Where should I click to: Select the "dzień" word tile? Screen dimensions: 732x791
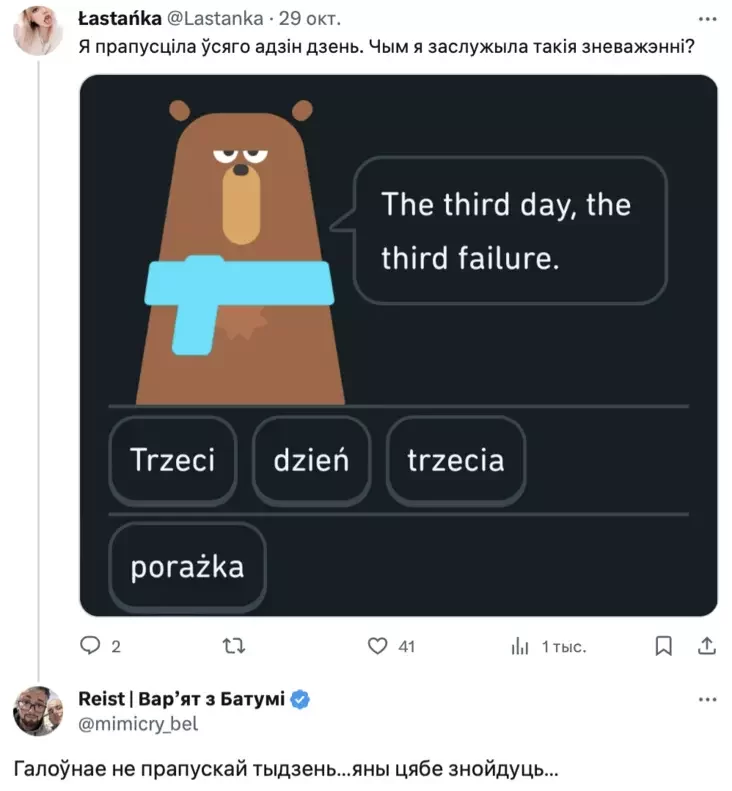point(311,460)
